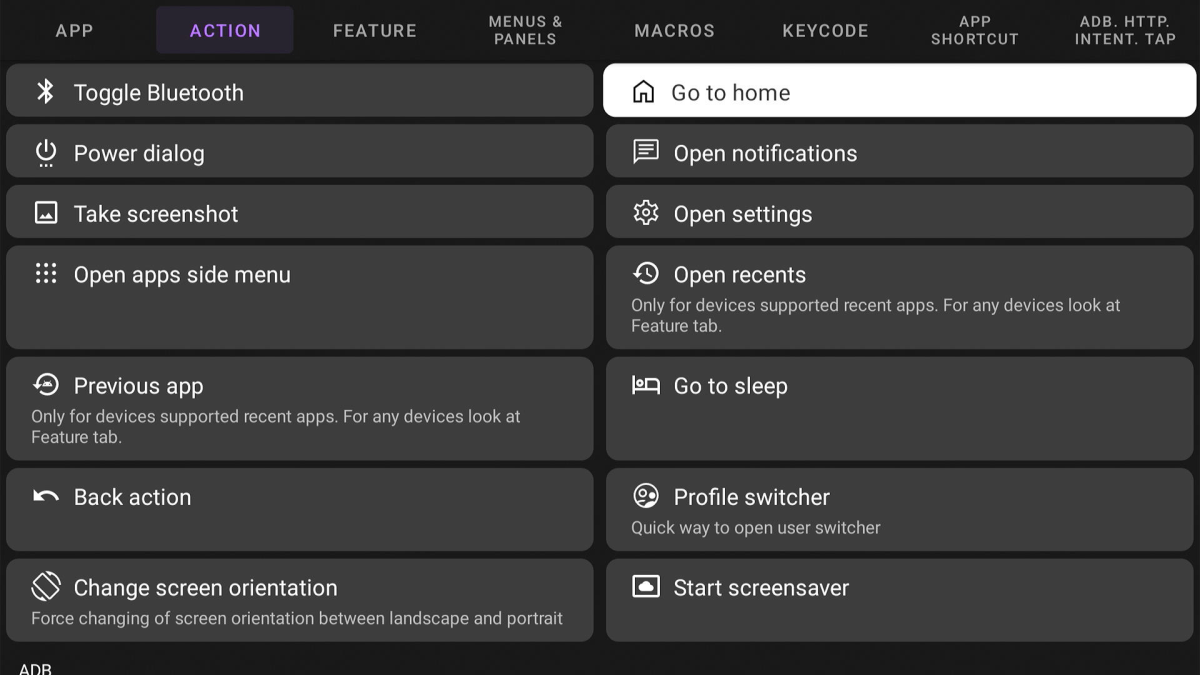Screen dimensions: 1200x675
Task: Choose the Go to home action
Action: click(x=900, y=91)
